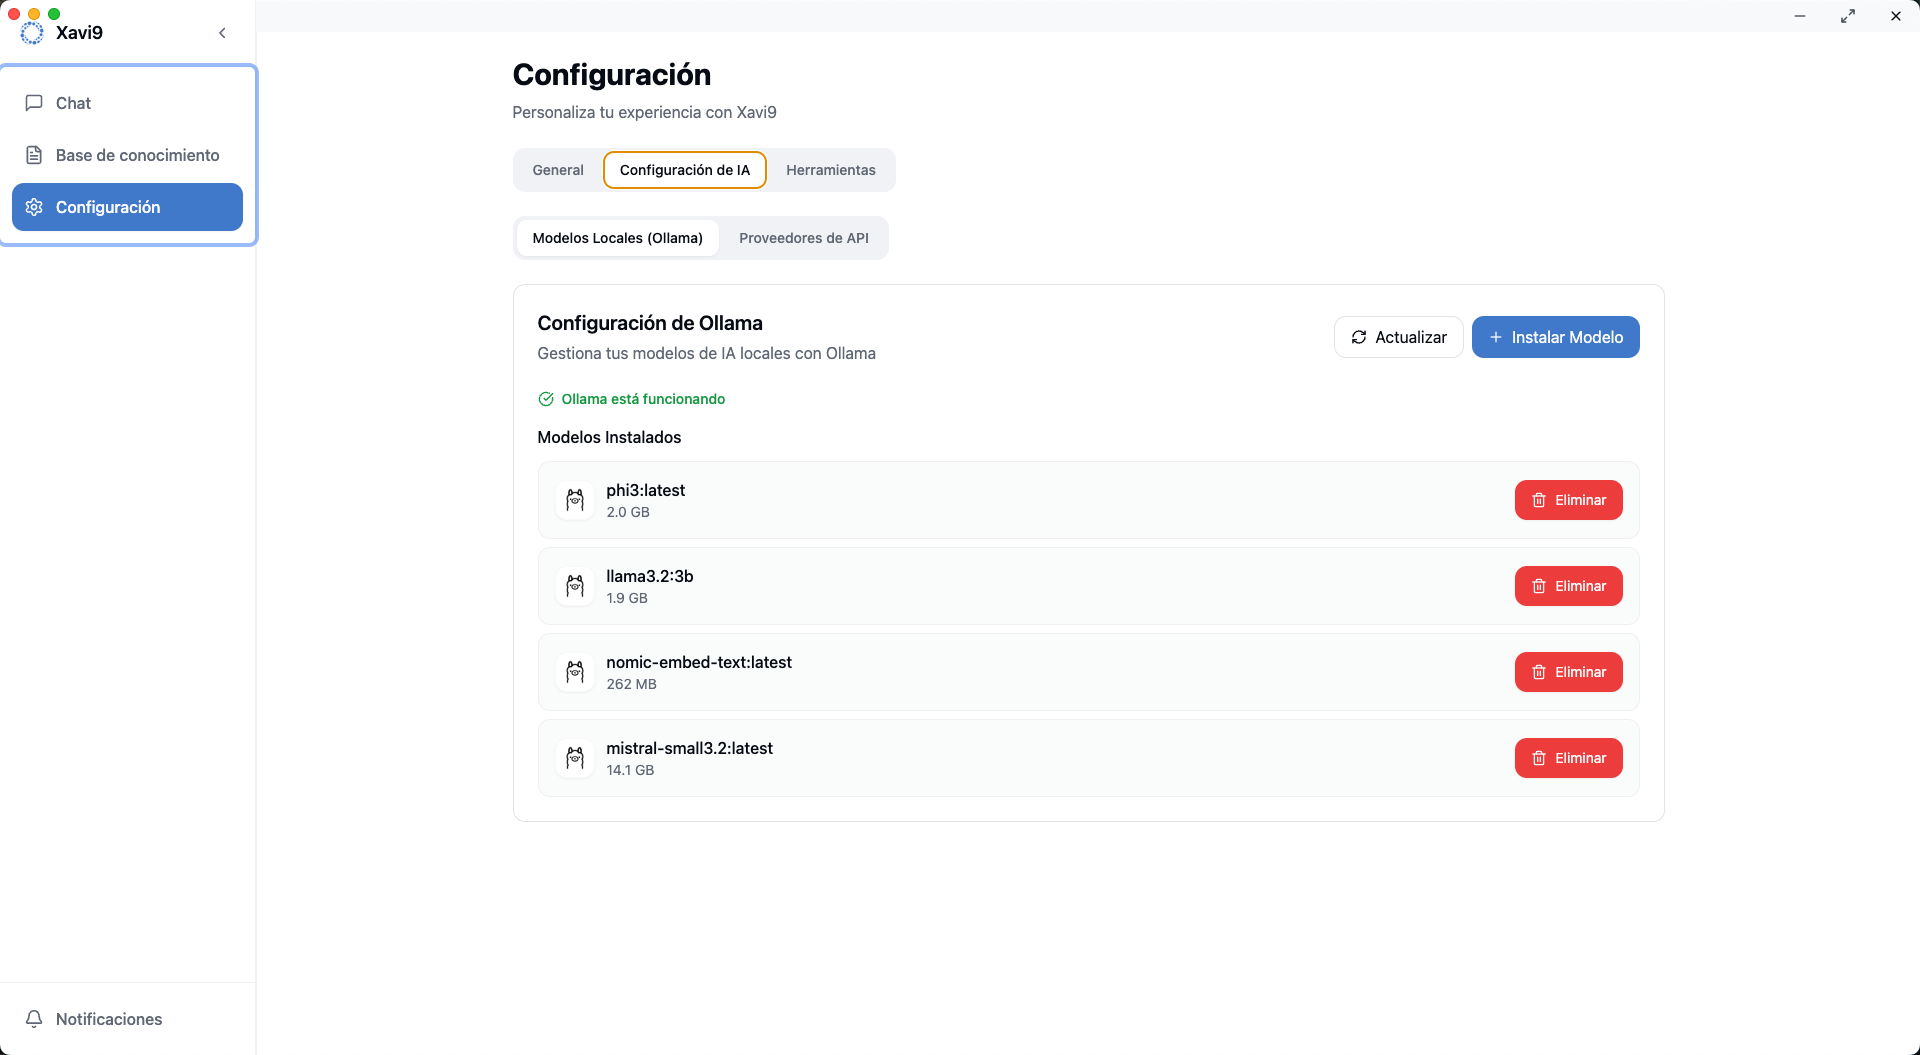Click the Actualizar refresh button

[x=1398, y=337]
